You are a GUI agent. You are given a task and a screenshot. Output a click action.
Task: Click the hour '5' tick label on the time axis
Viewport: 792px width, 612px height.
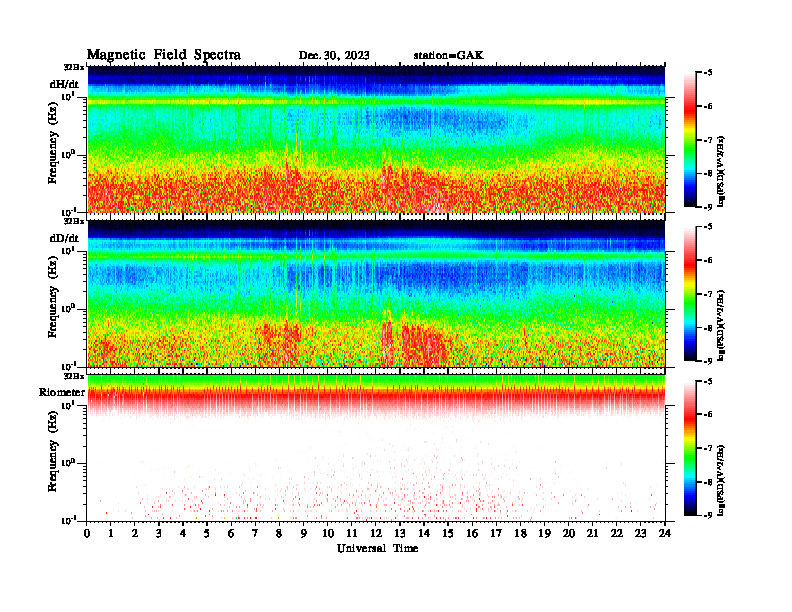(207, 534)
